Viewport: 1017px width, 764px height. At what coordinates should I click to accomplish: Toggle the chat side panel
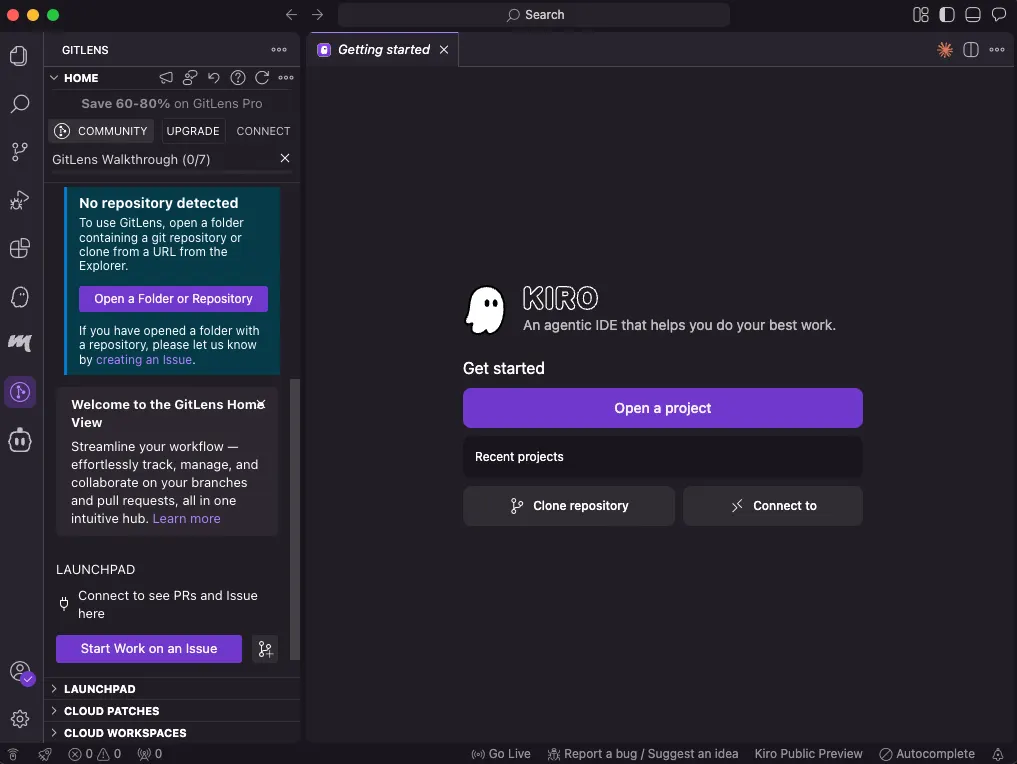tap(998, 14)
